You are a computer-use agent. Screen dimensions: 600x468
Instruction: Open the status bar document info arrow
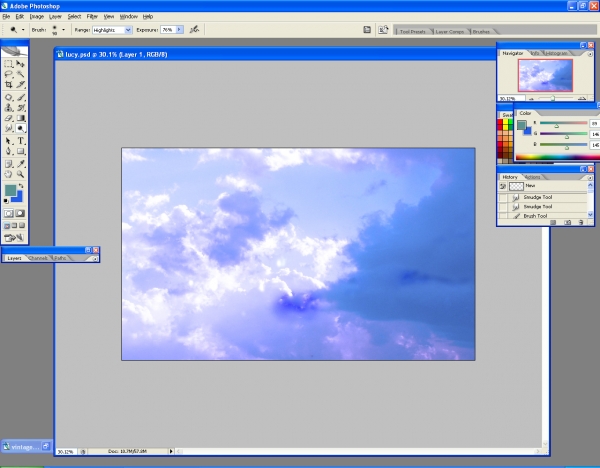(x=171, y=451)
